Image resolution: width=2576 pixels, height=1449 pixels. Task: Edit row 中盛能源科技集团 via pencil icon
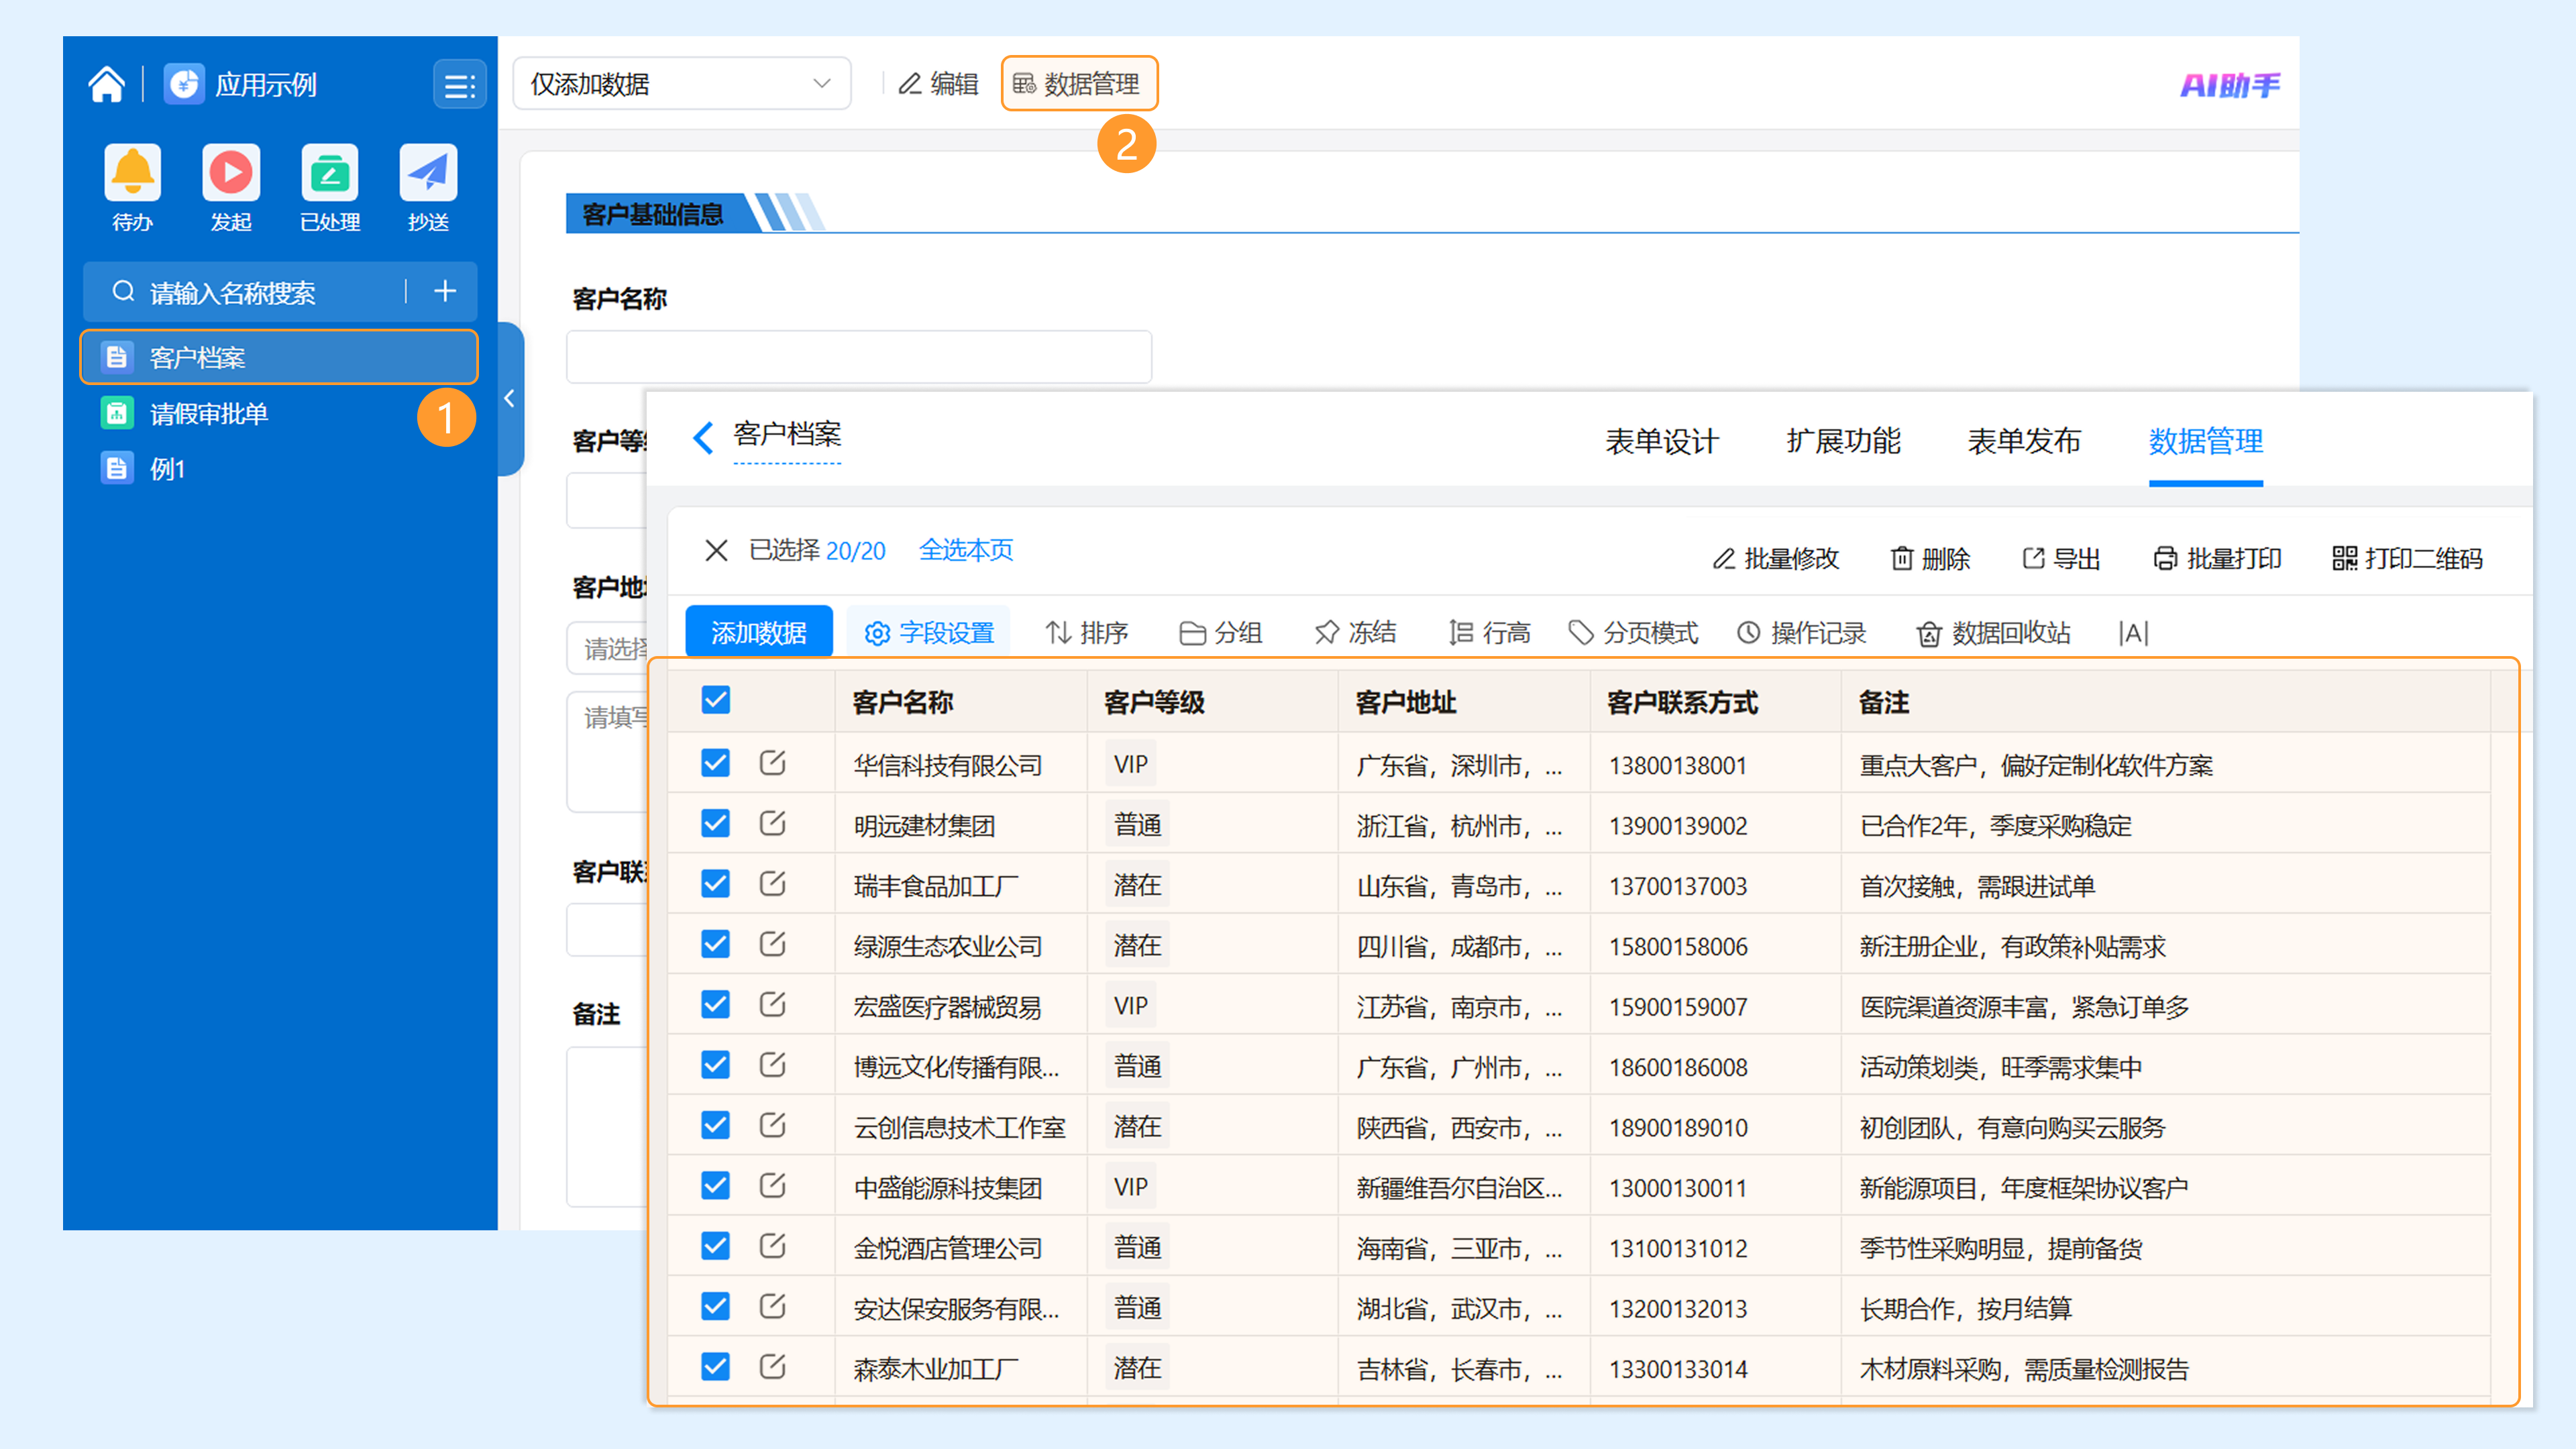tap(772, 1185)
